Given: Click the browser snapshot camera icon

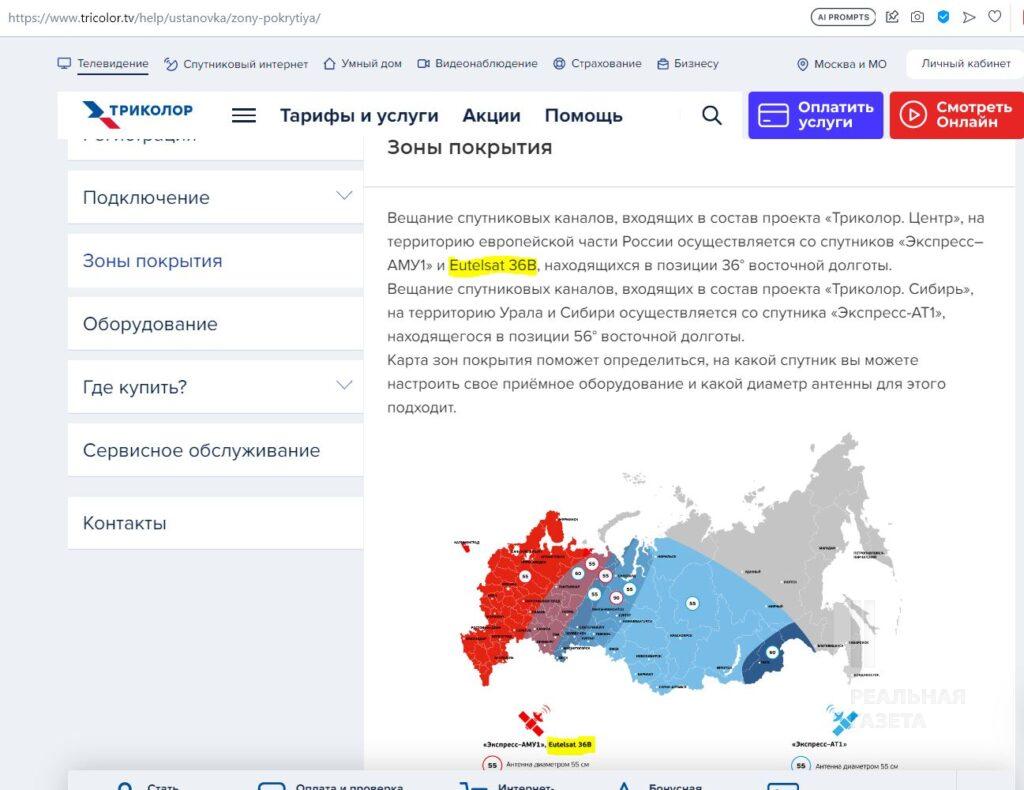Looking at the screenshot, I should (x=917, y=17).
